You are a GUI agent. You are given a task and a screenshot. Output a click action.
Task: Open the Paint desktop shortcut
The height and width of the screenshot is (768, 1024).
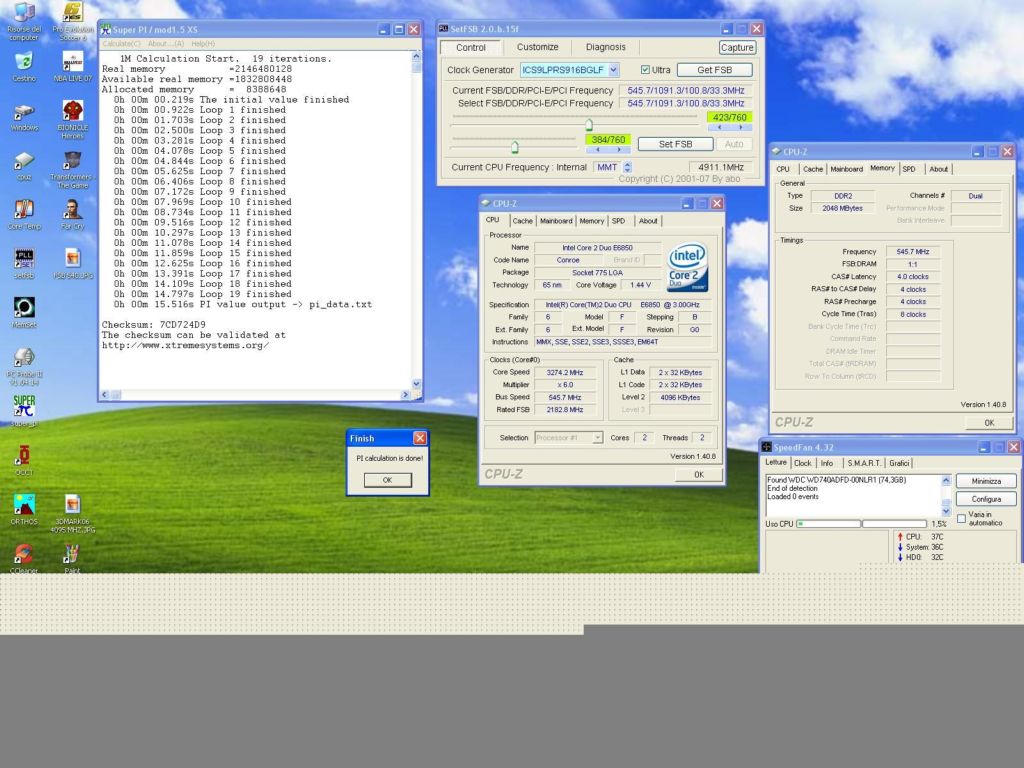pos(72,558)
